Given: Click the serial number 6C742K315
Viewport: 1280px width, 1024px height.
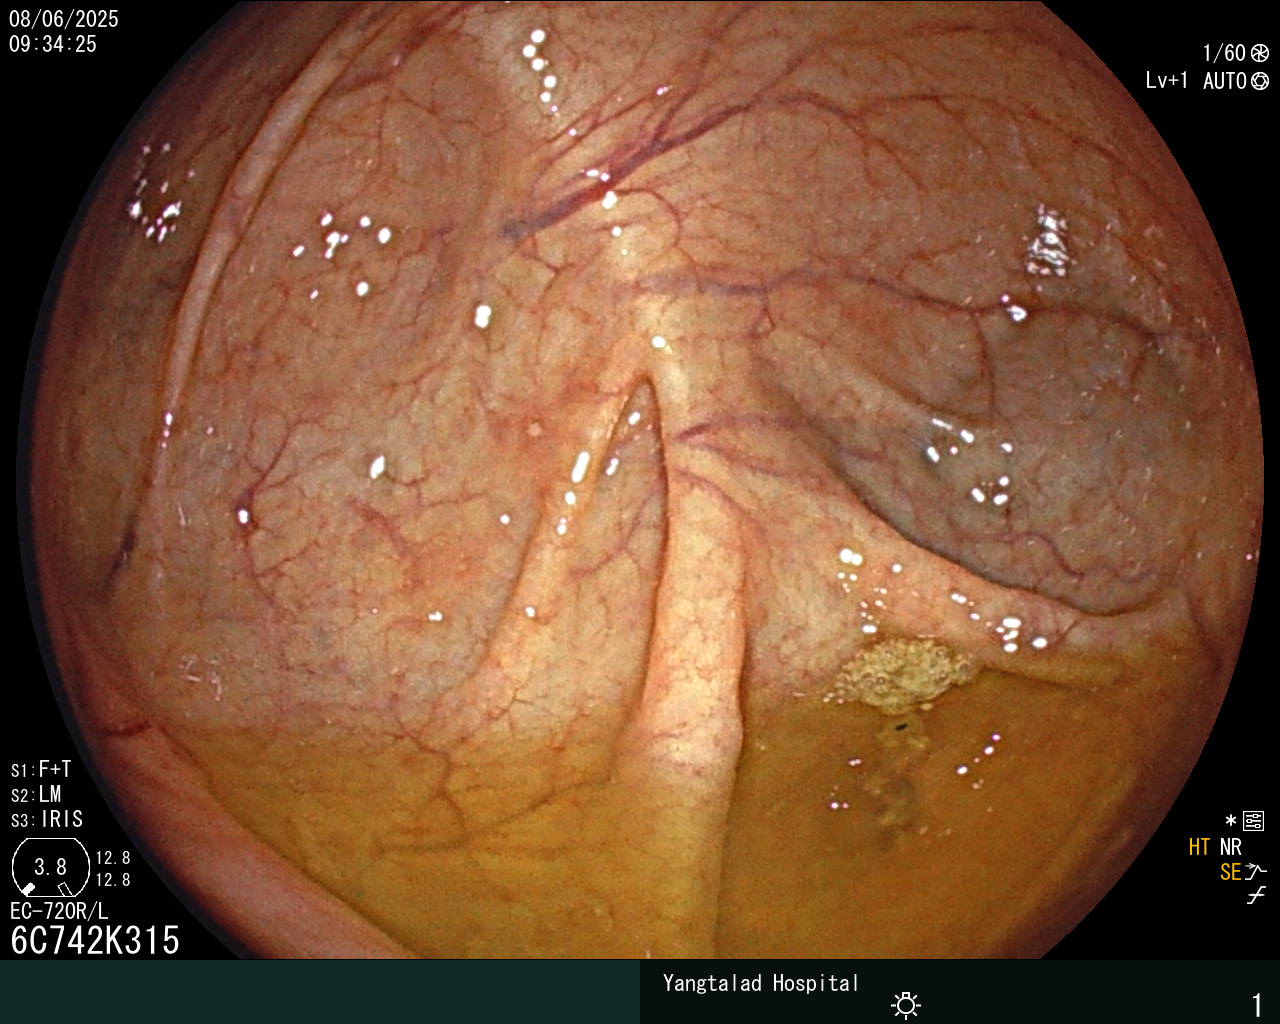Looking at the screenshot, I should click(95, 940).
